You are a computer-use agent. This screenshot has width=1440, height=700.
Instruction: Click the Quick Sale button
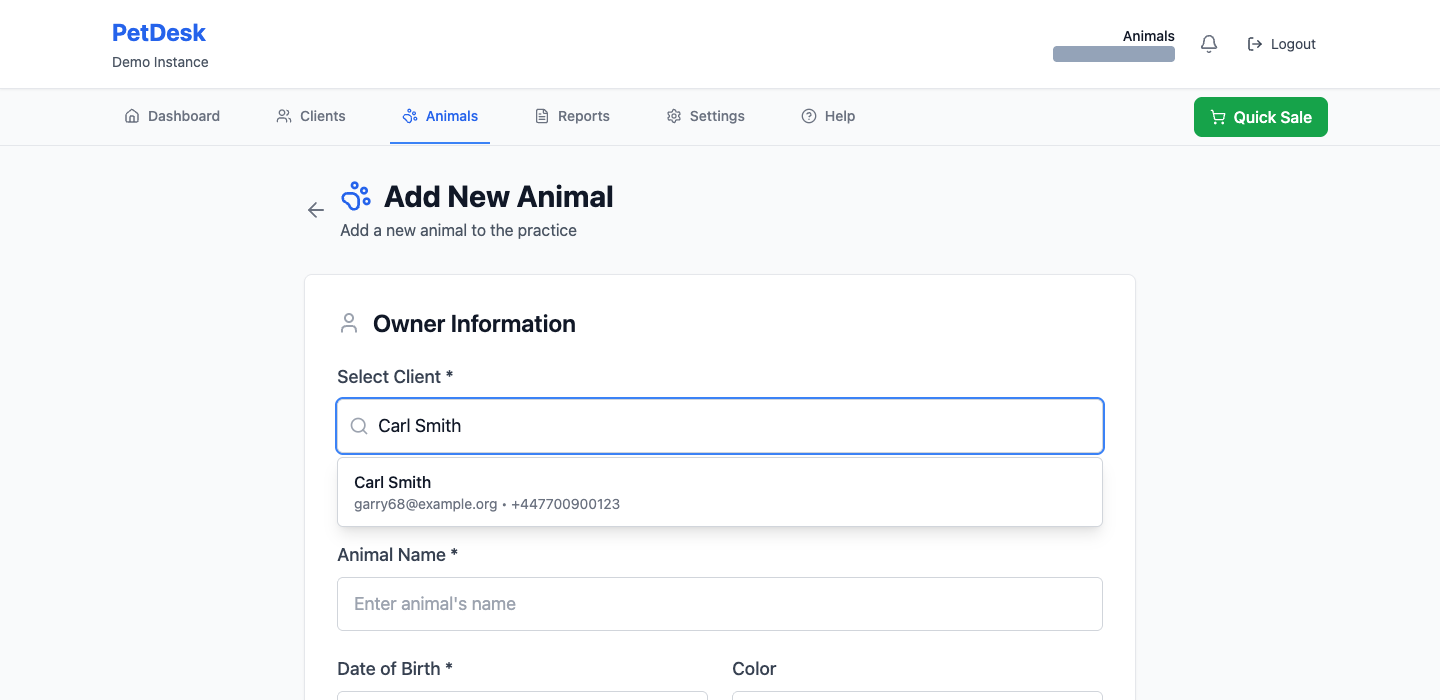click(x=1261, y=117)
